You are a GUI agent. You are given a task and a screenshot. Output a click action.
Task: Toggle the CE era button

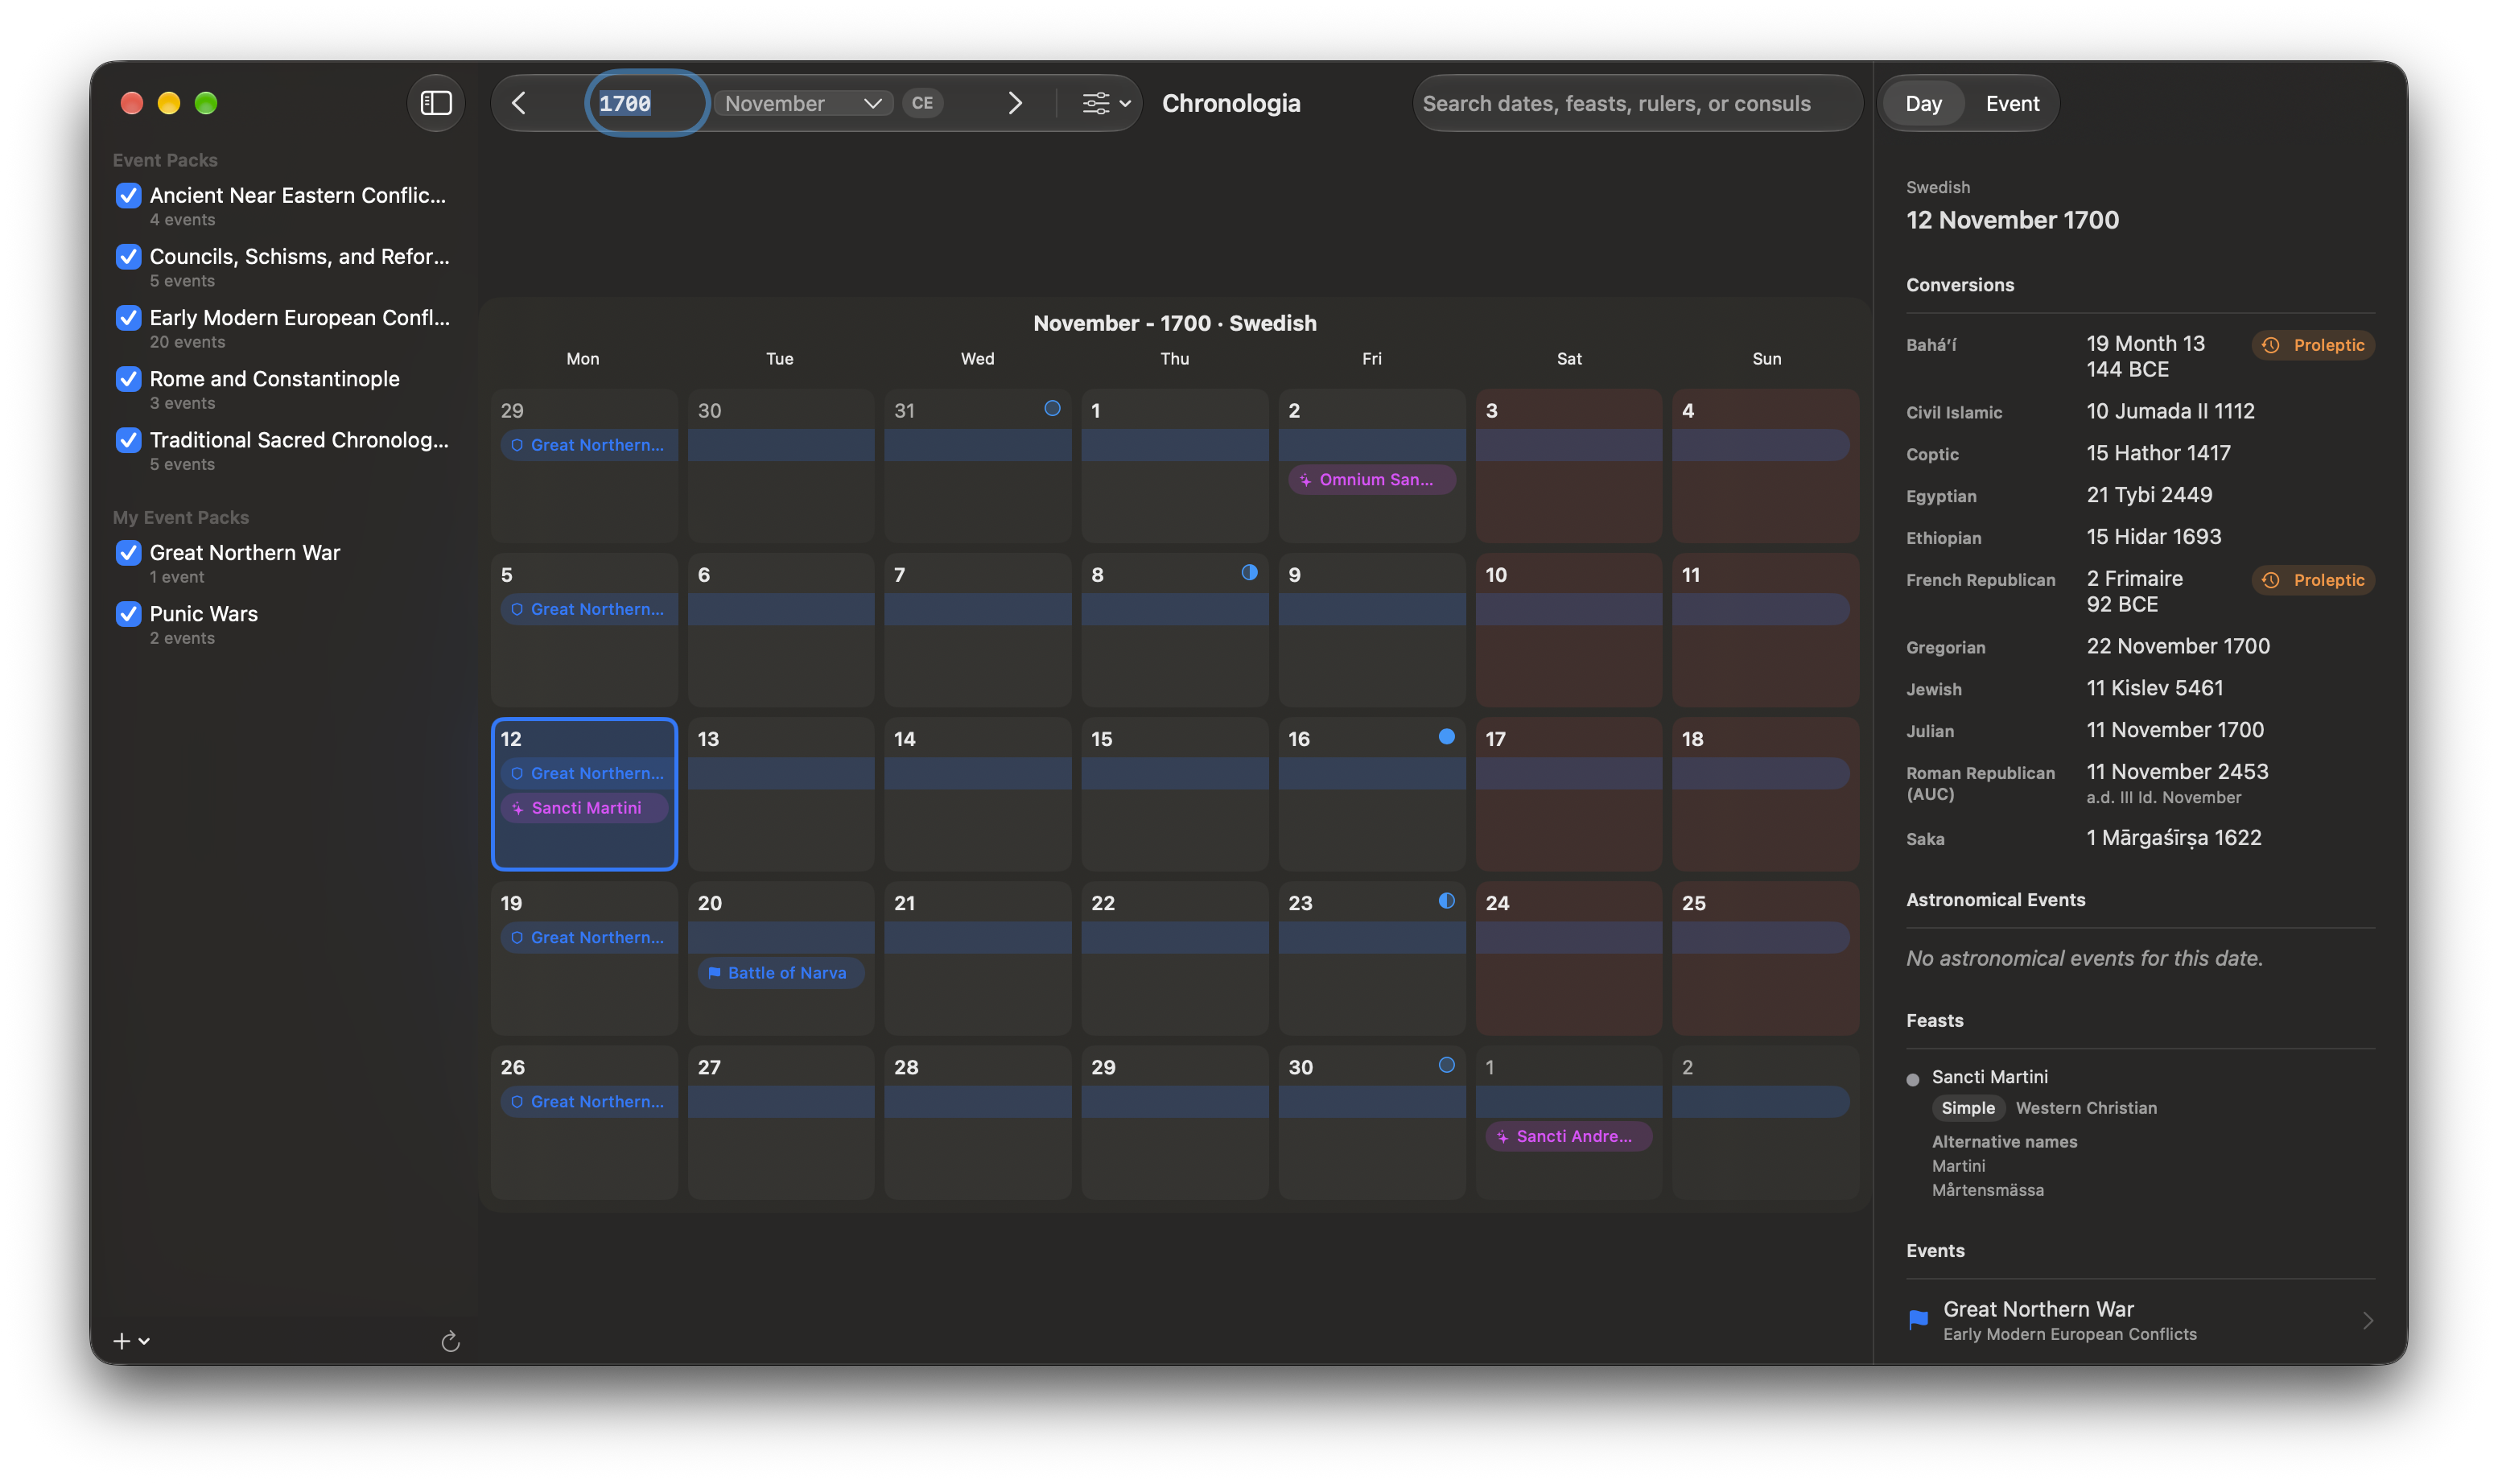pyautogui.click(x=922, y=103)
